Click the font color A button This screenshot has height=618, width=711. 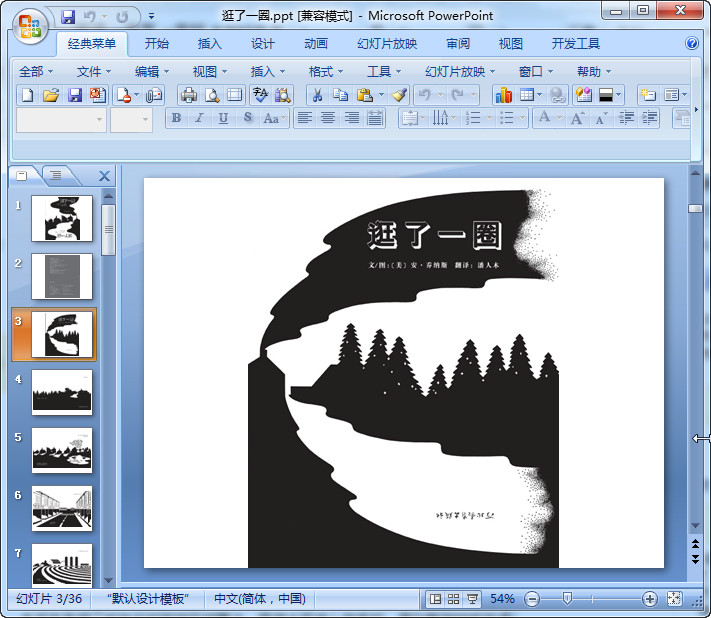(545, 118)
